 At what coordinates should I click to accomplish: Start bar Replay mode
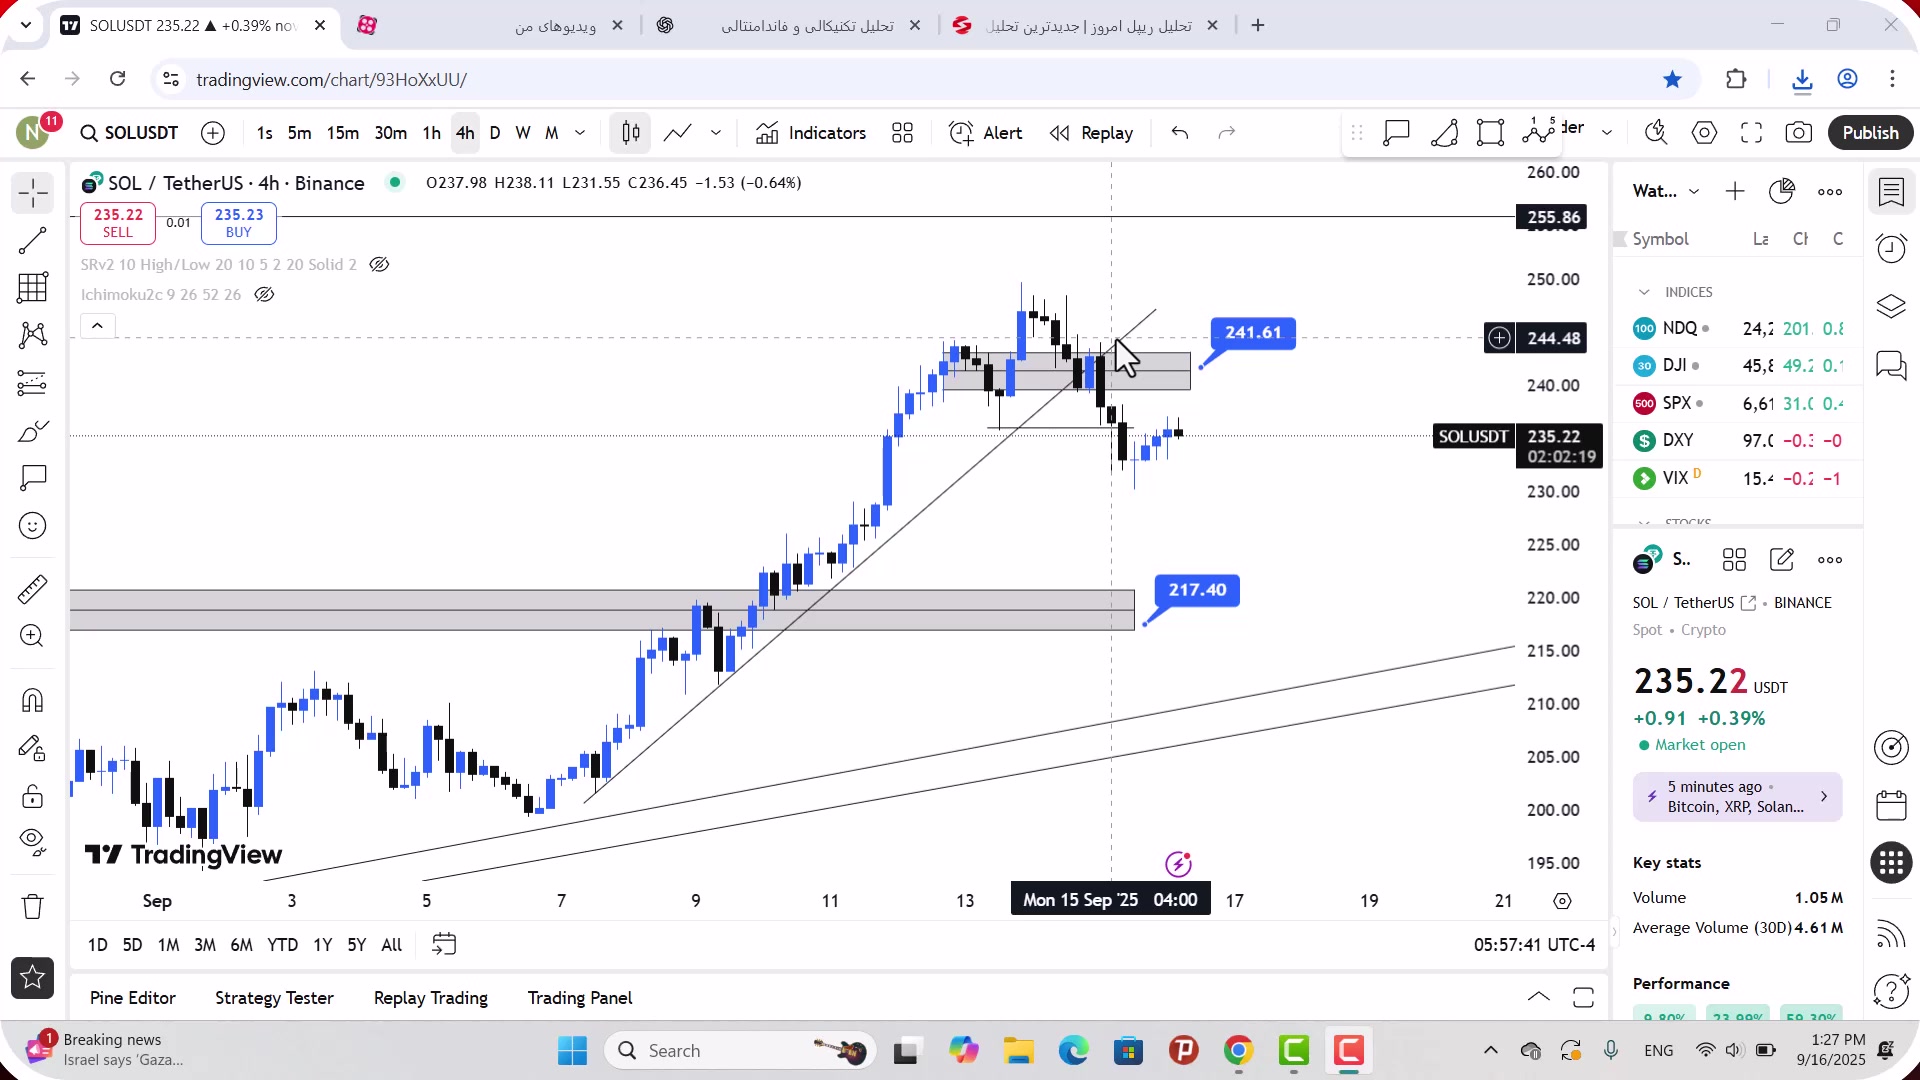[1092, 133]
